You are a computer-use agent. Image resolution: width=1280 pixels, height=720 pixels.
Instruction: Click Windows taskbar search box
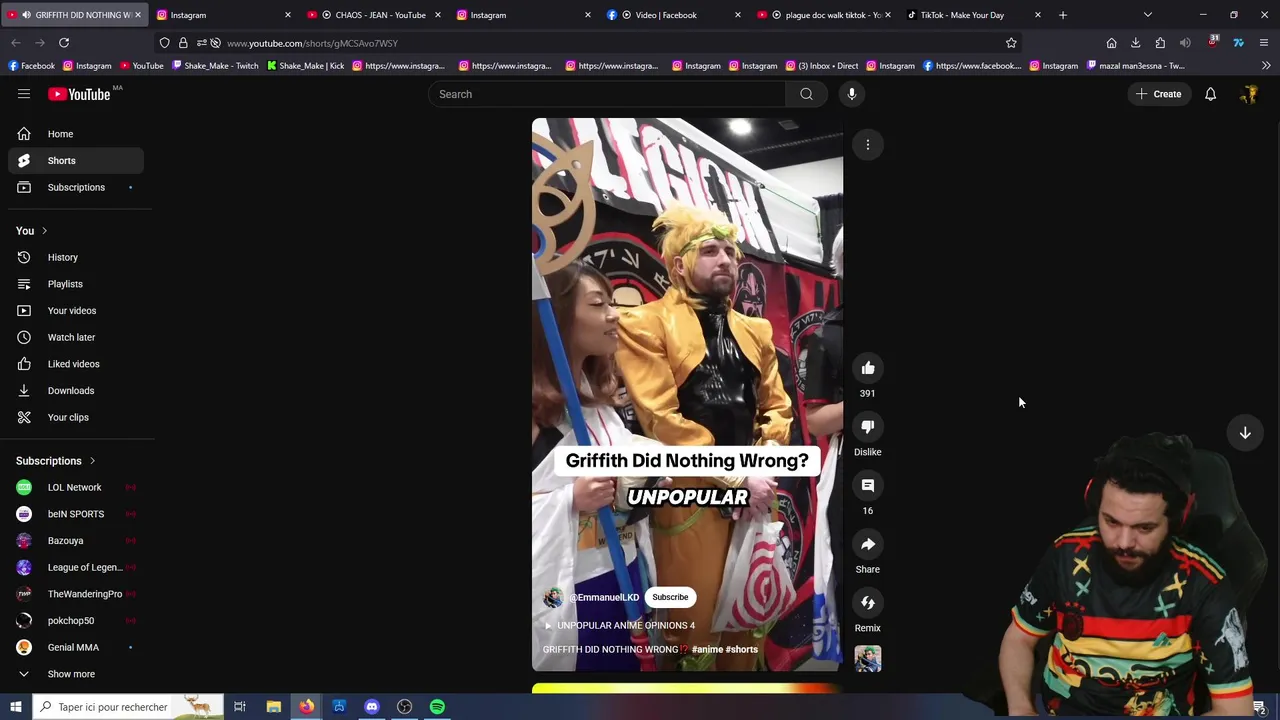(127, 707)
